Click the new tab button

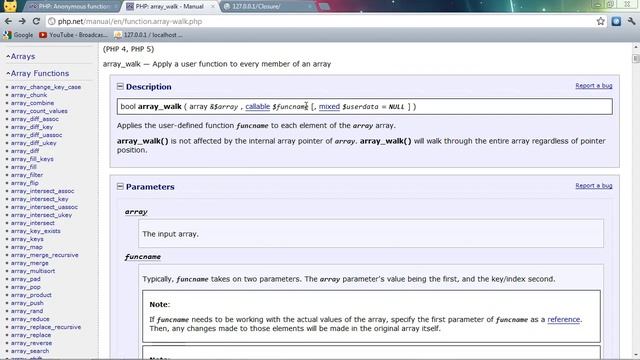[324, 7]
